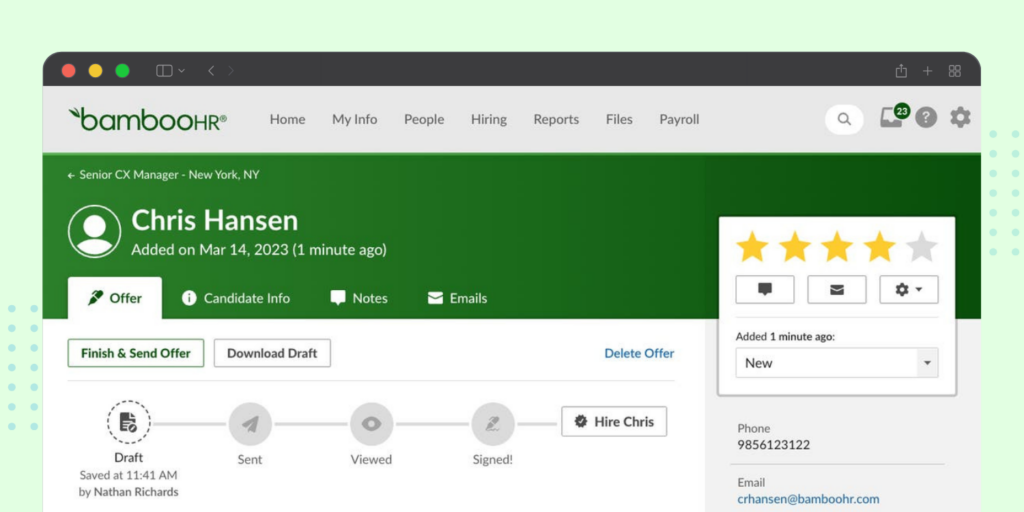Click the search magnifier button
Viewport: 1024px width, 512px height.
(x=844, y=119)
